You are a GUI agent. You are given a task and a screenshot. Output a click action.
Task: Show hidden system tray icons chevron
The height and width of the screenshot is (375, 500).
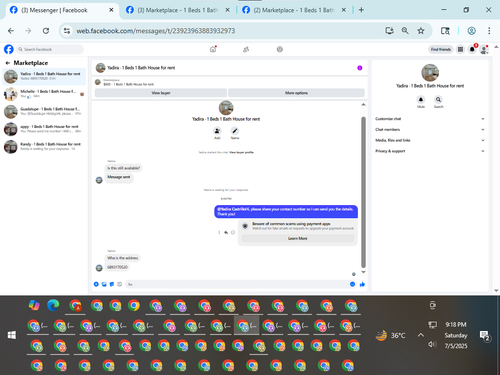pos(421,335)
